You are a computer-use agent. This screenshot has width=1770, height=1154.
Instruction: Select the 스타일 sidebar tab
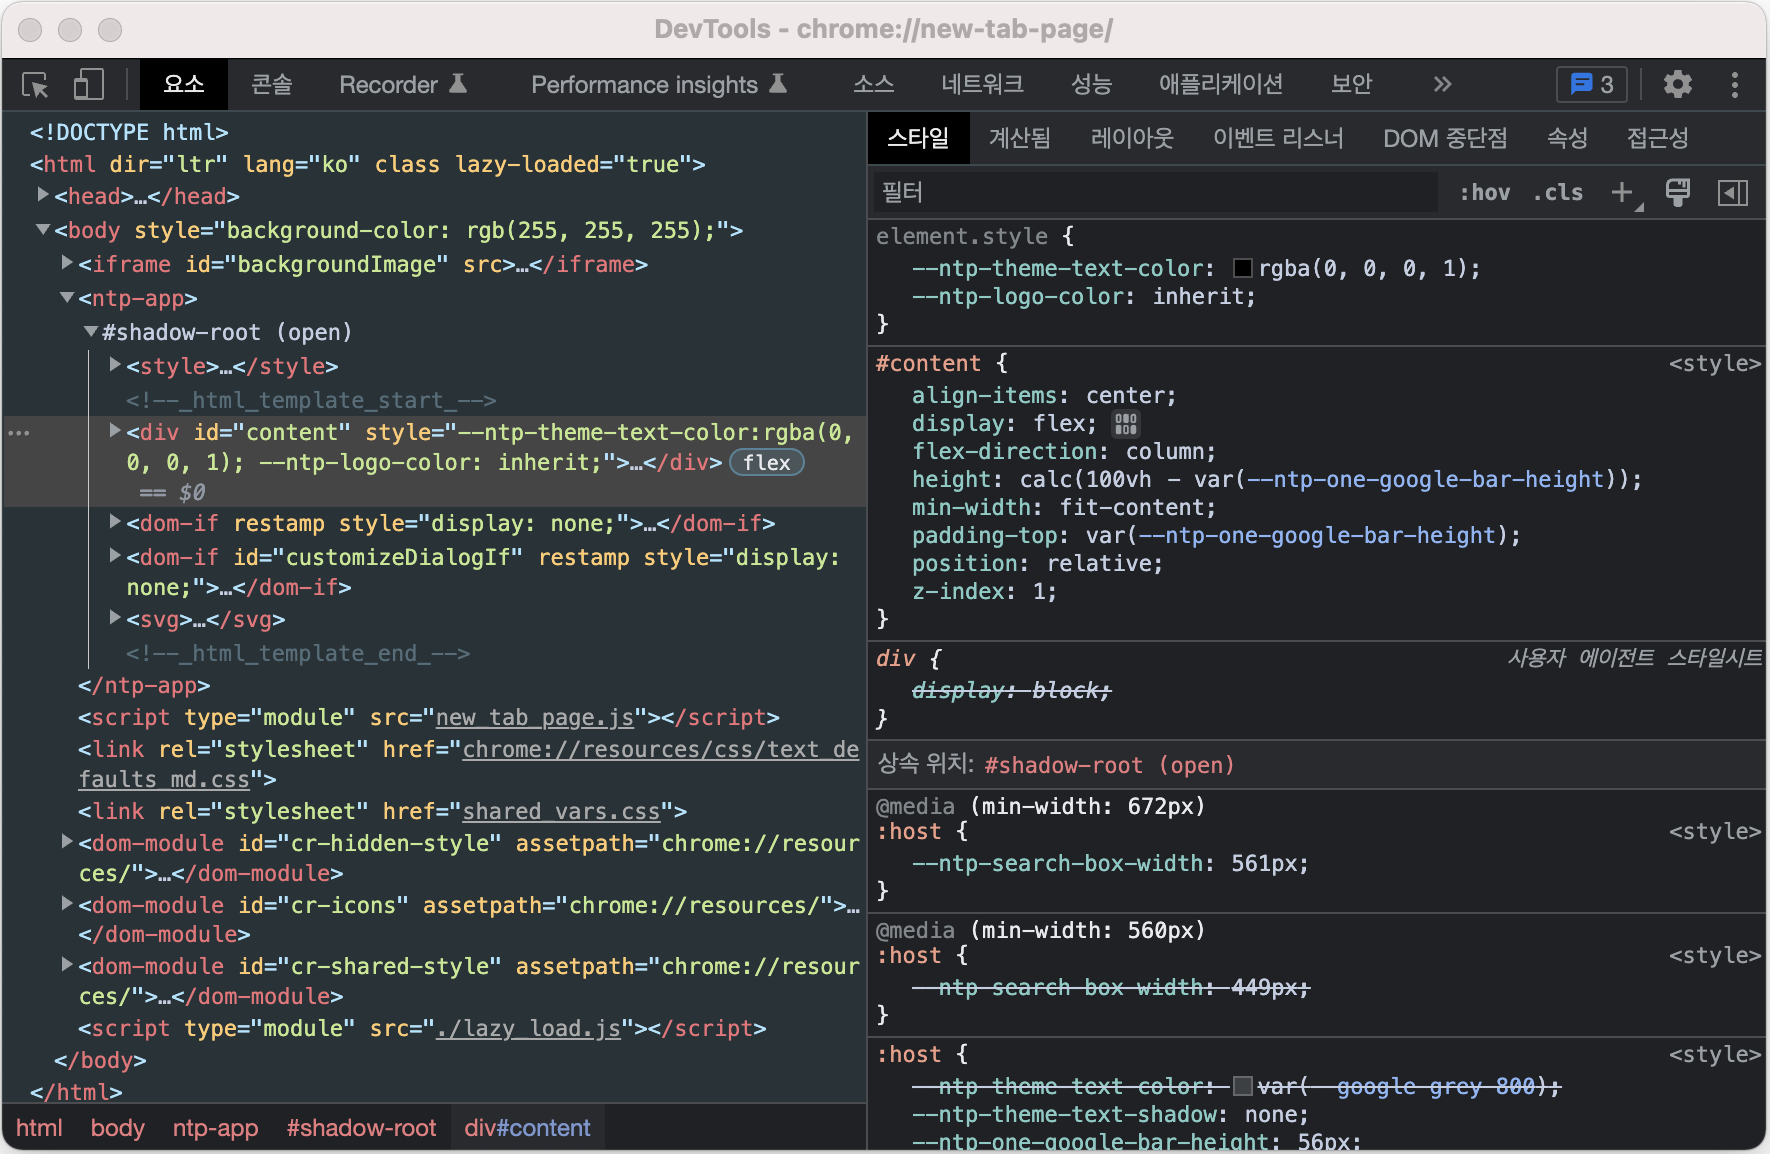(918, 138)
